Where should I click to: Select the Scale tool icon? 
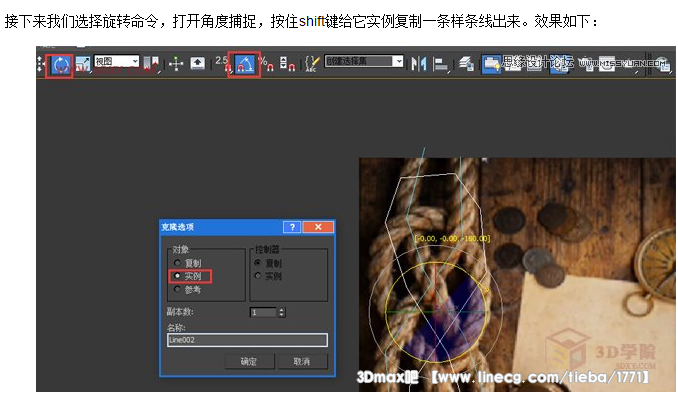click(x=82, y=64)
